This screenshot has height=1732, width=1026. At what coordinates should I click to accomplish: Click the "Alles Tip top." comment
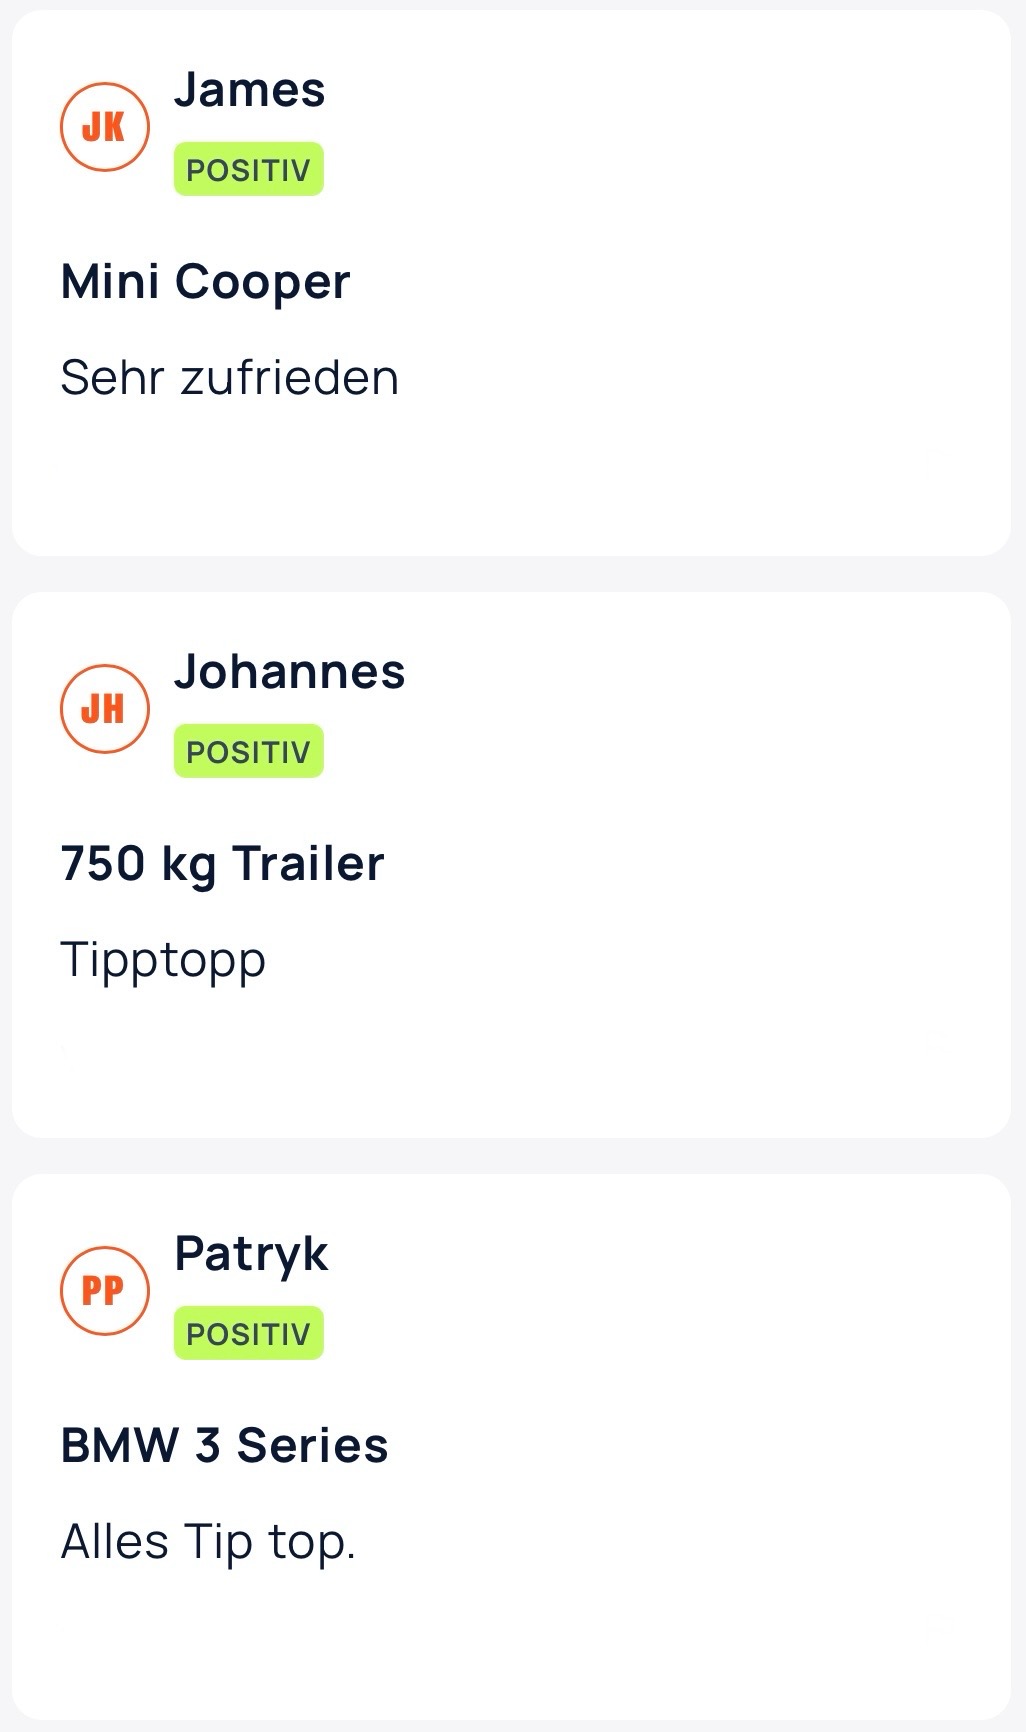coord(208,1541)
